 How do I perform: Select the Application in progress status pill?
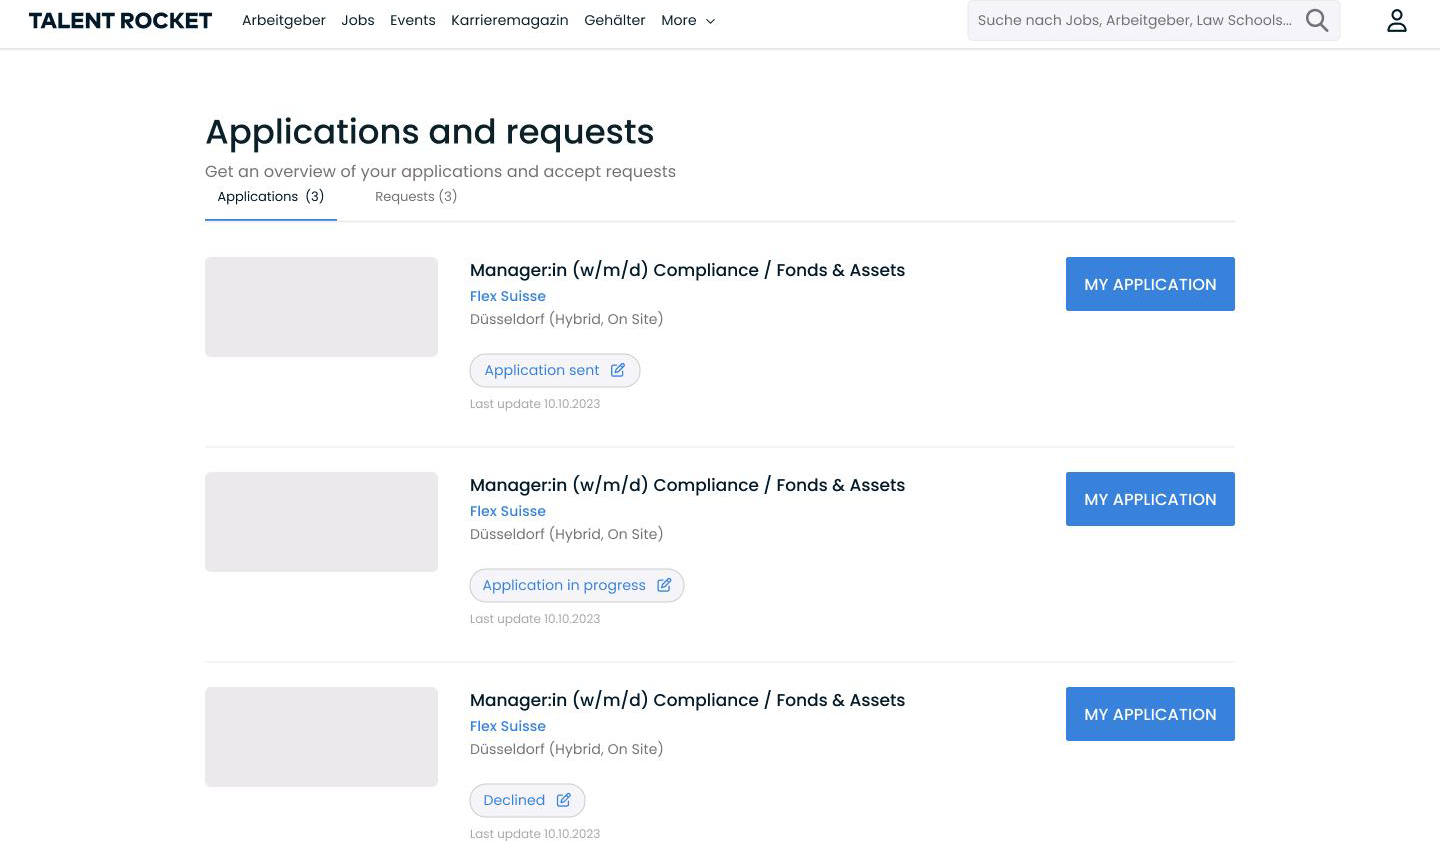coord(577,585)
